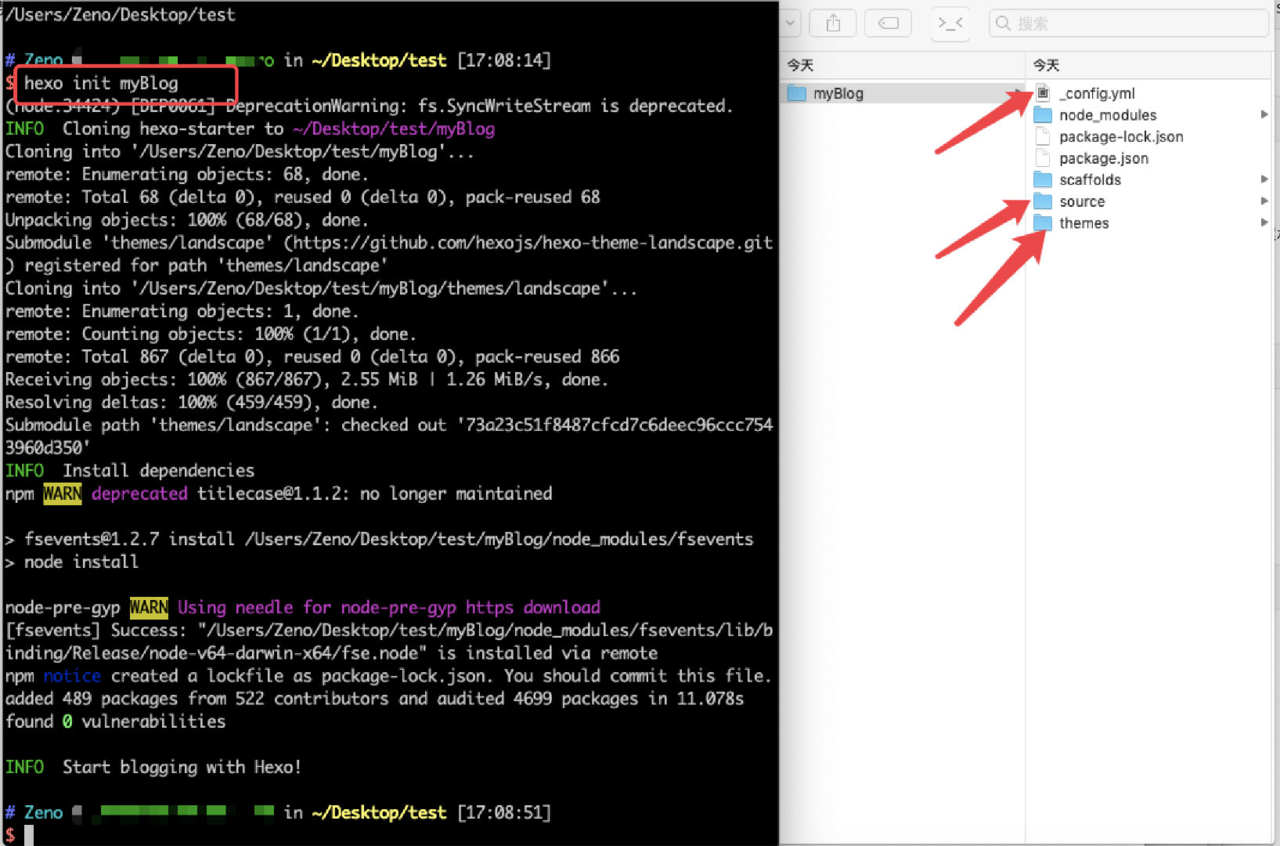Click the Tags button in Finder toolbar
The width and height of the screenshot is (1280, 846).
point(888,23)
